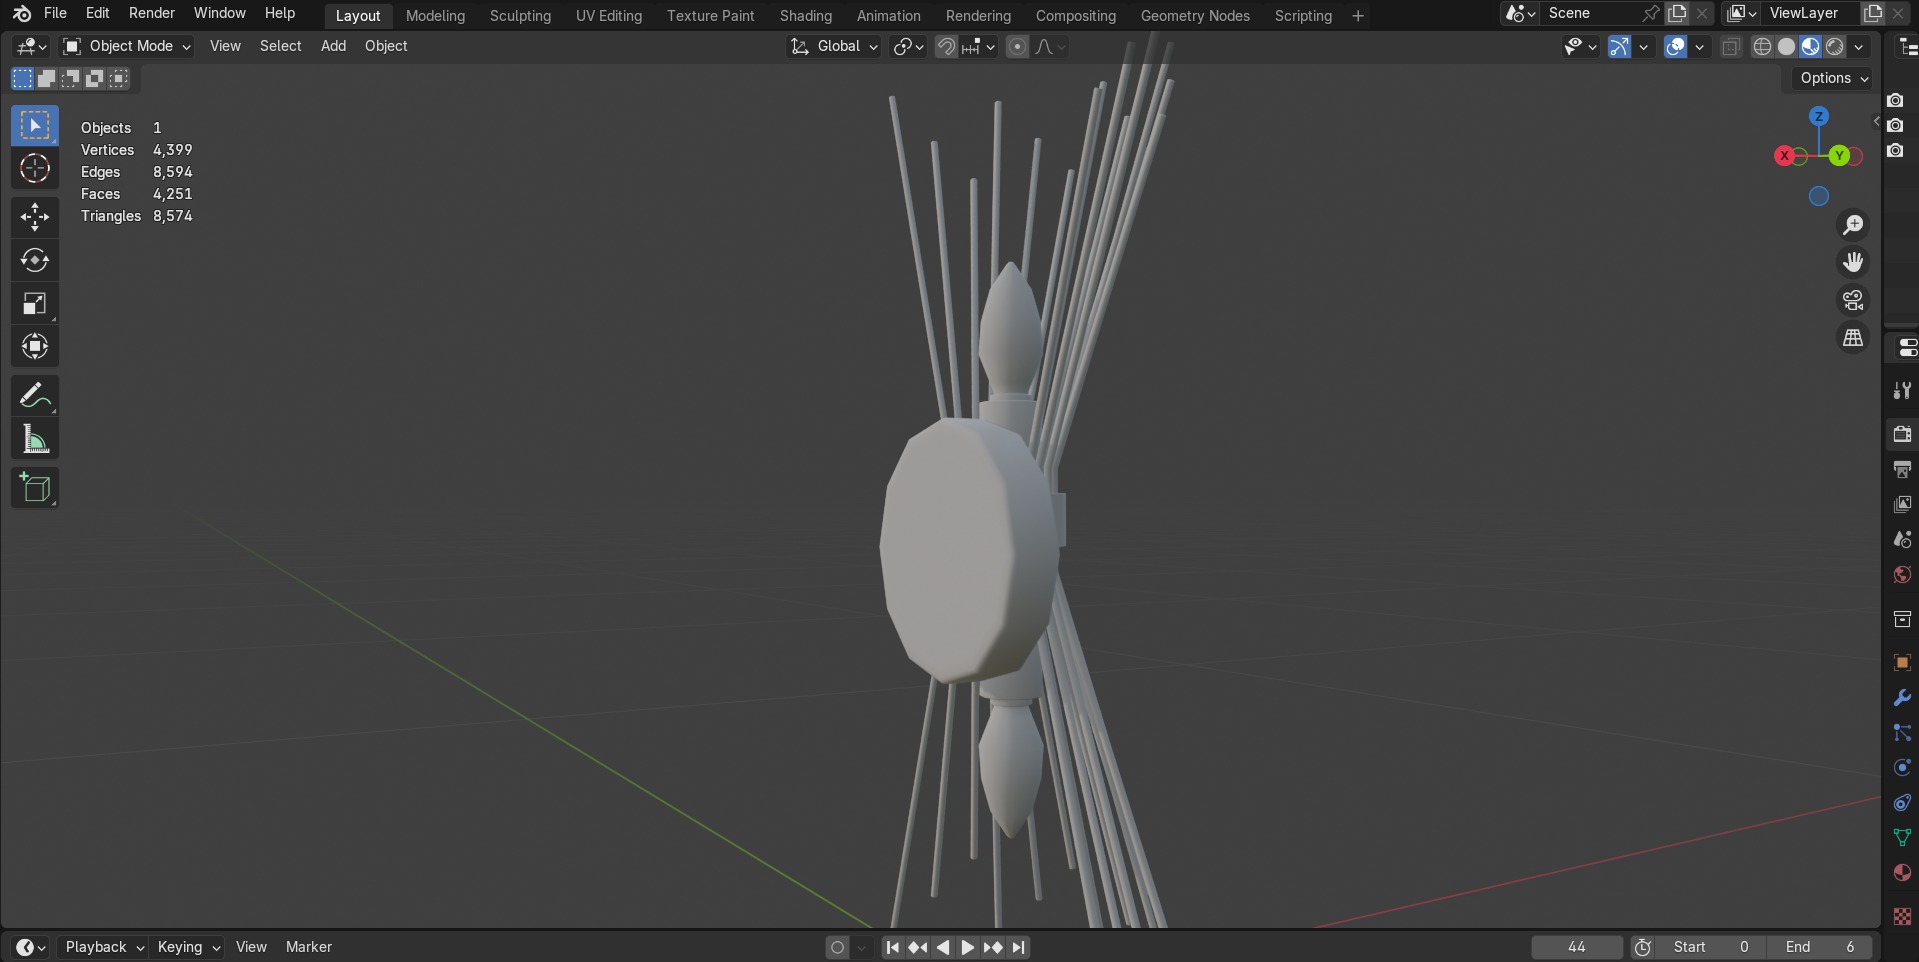1919x962 pixels.
Task: Click the current frame field showing 44
Action: (x=1577, y=947)
